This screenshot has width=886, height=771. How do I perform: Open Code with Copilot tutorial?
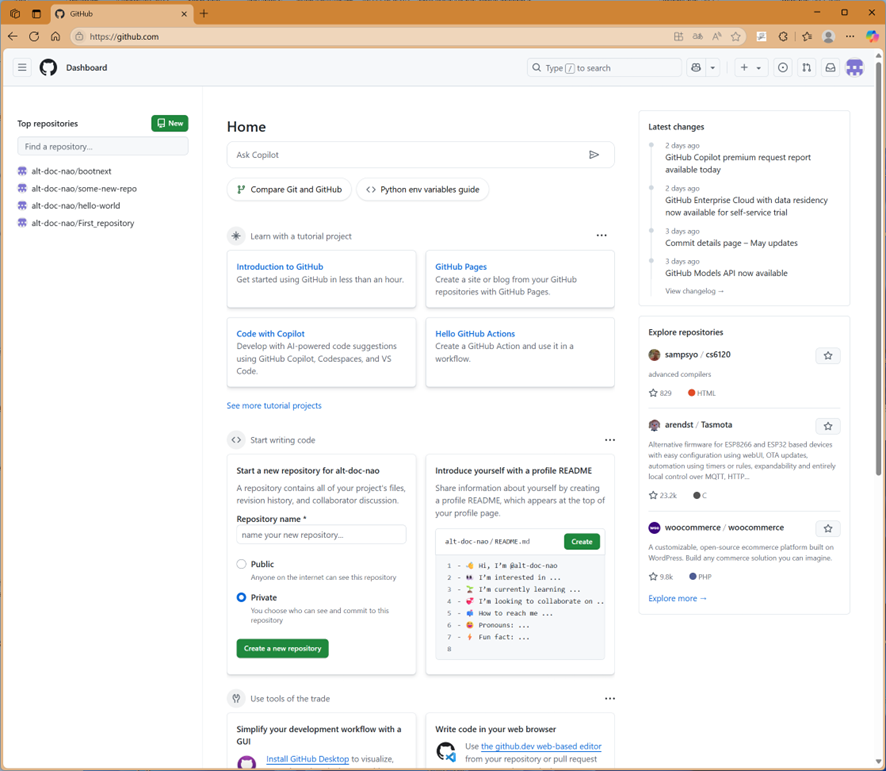coord(270,334)
